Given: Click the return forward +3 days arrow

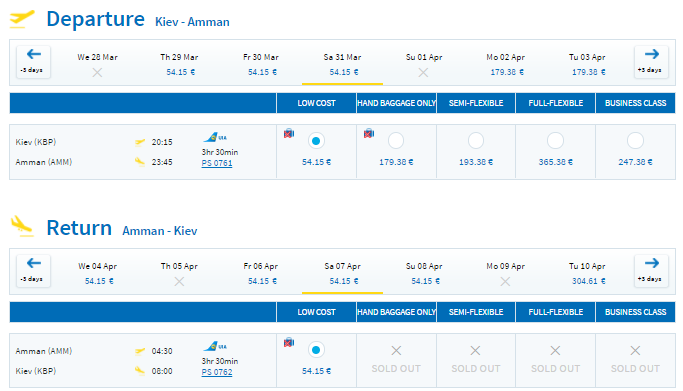Looking at the screenshot, I should point(651,271).
